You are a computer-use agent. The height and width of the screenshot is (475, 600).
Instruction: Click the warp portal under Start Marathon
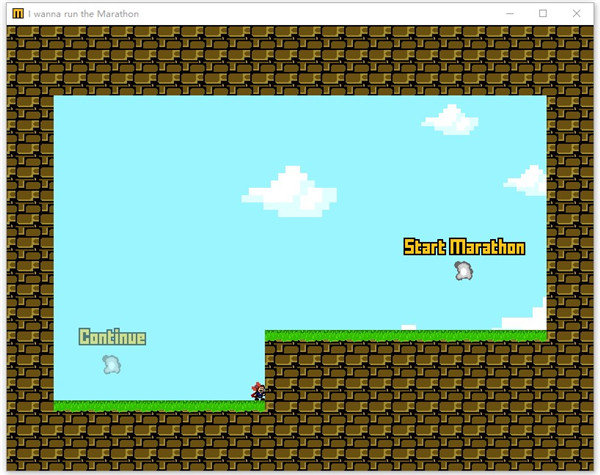(x=463, y=271)
